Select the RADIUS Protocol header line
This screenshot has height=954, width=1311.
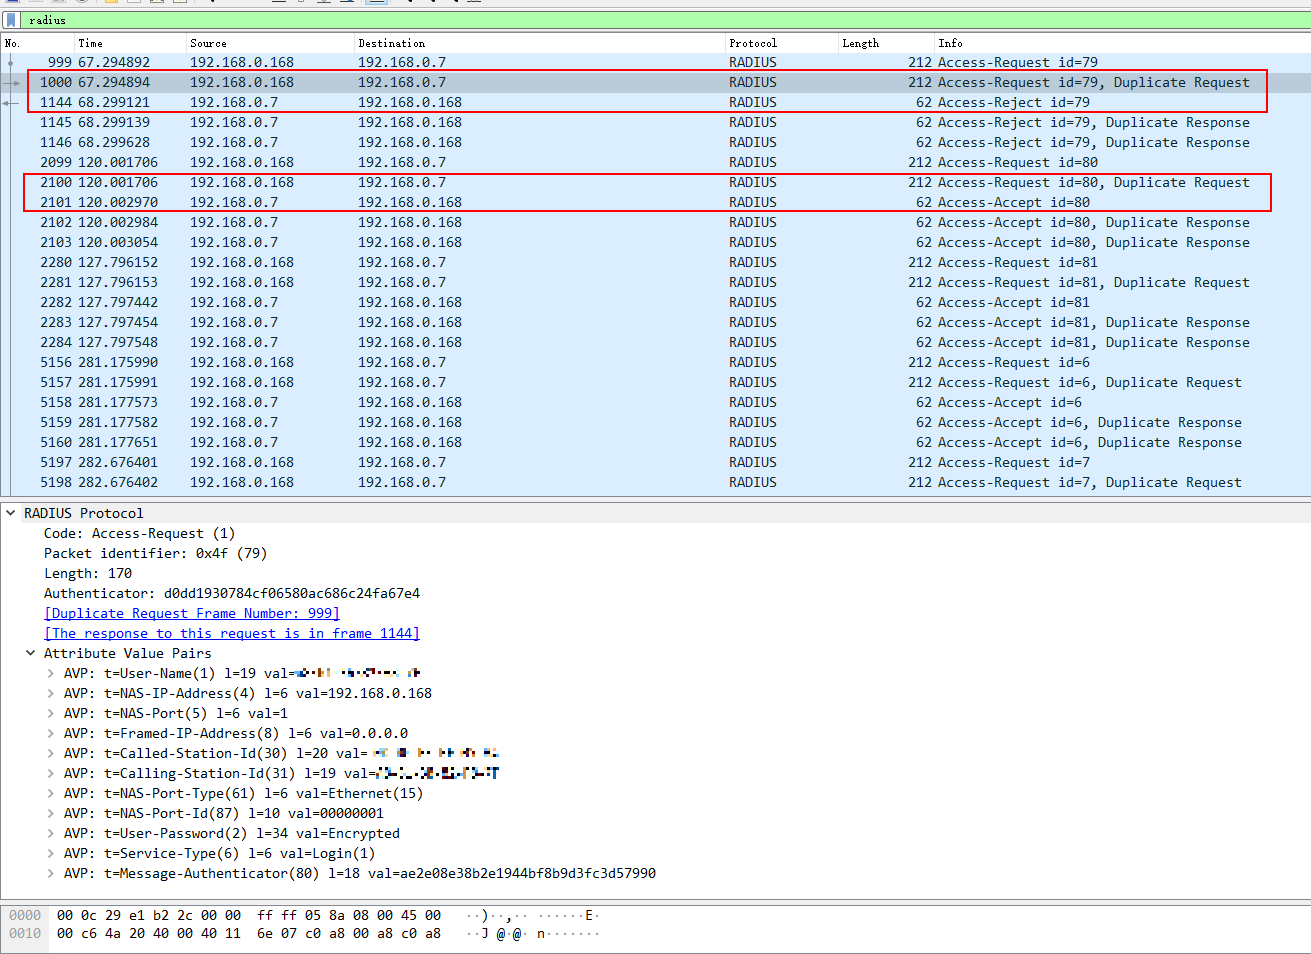(x=655, y=513)
